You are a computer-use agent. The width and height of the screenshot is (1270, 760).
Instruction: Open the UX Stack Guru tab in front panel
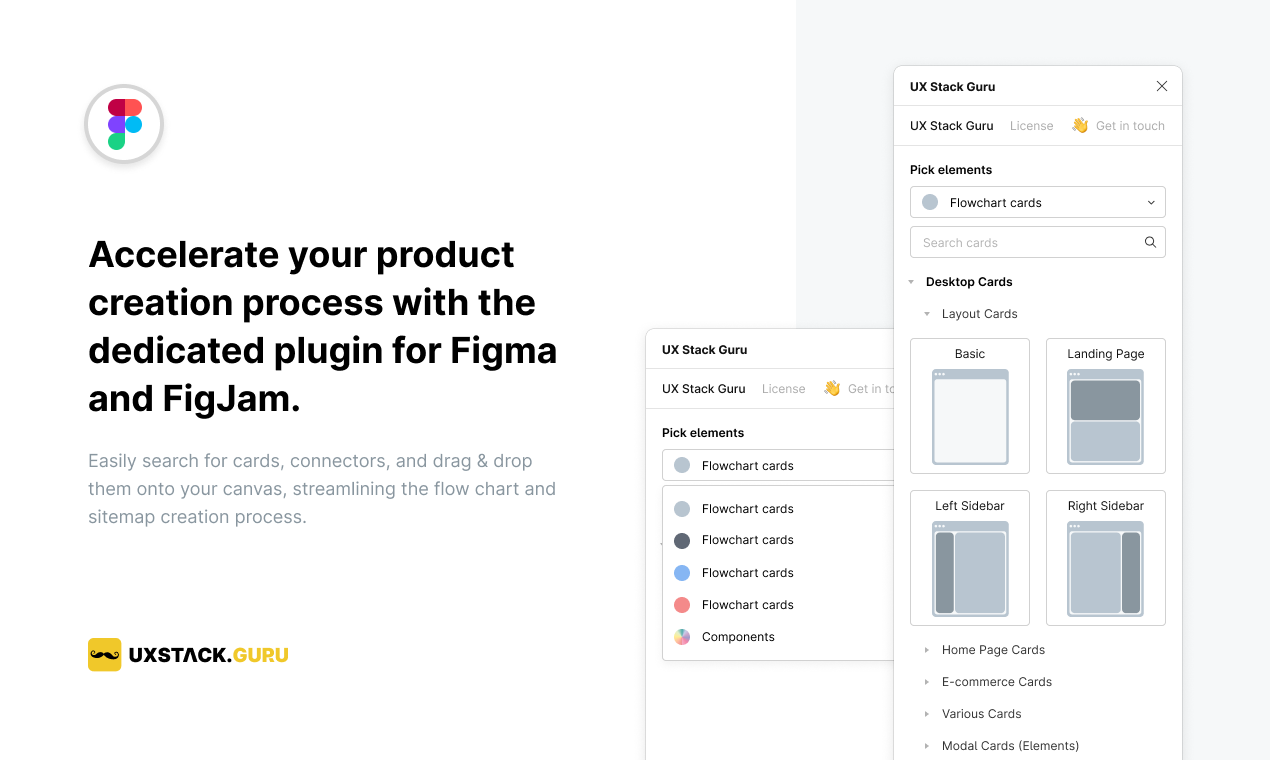(x=952, y=126)
